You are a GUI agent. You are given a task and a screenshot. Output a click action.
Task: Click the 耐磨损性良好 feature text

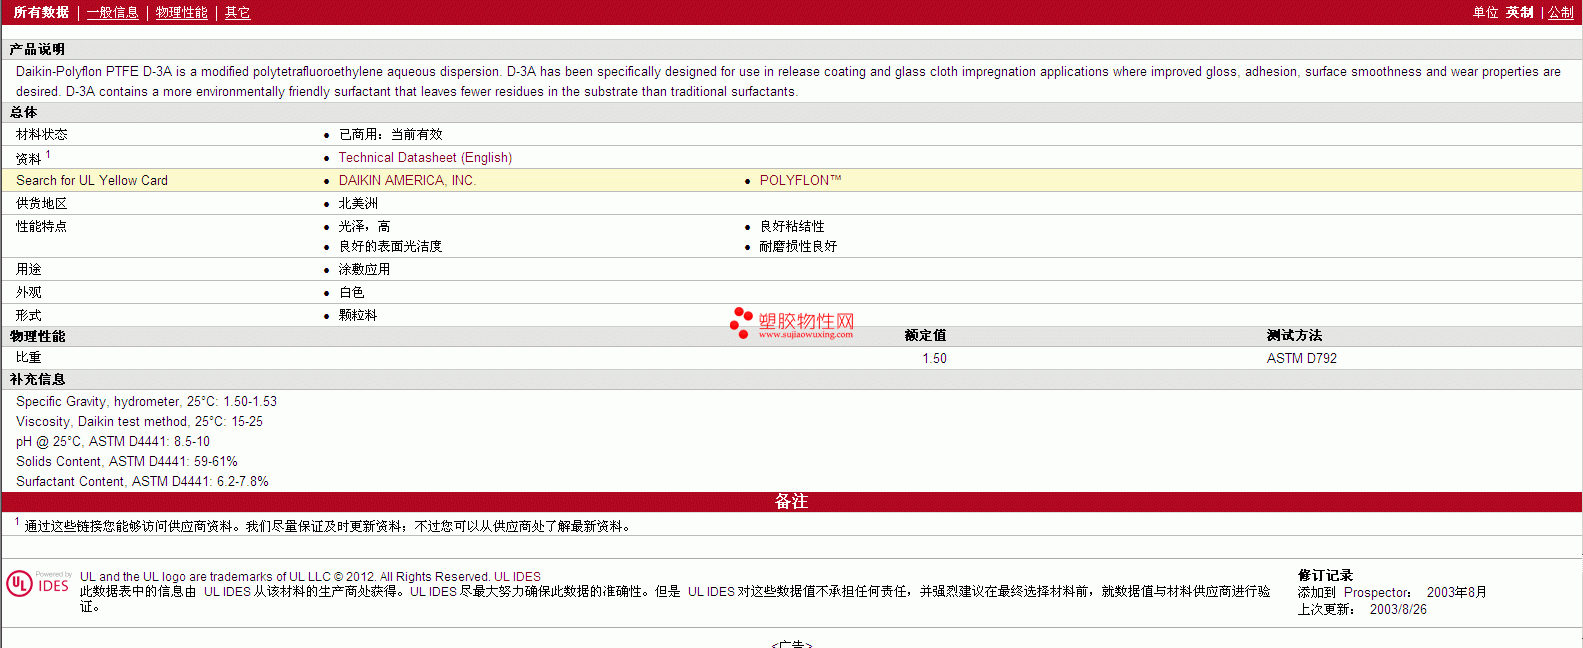(x=798, y=247)
